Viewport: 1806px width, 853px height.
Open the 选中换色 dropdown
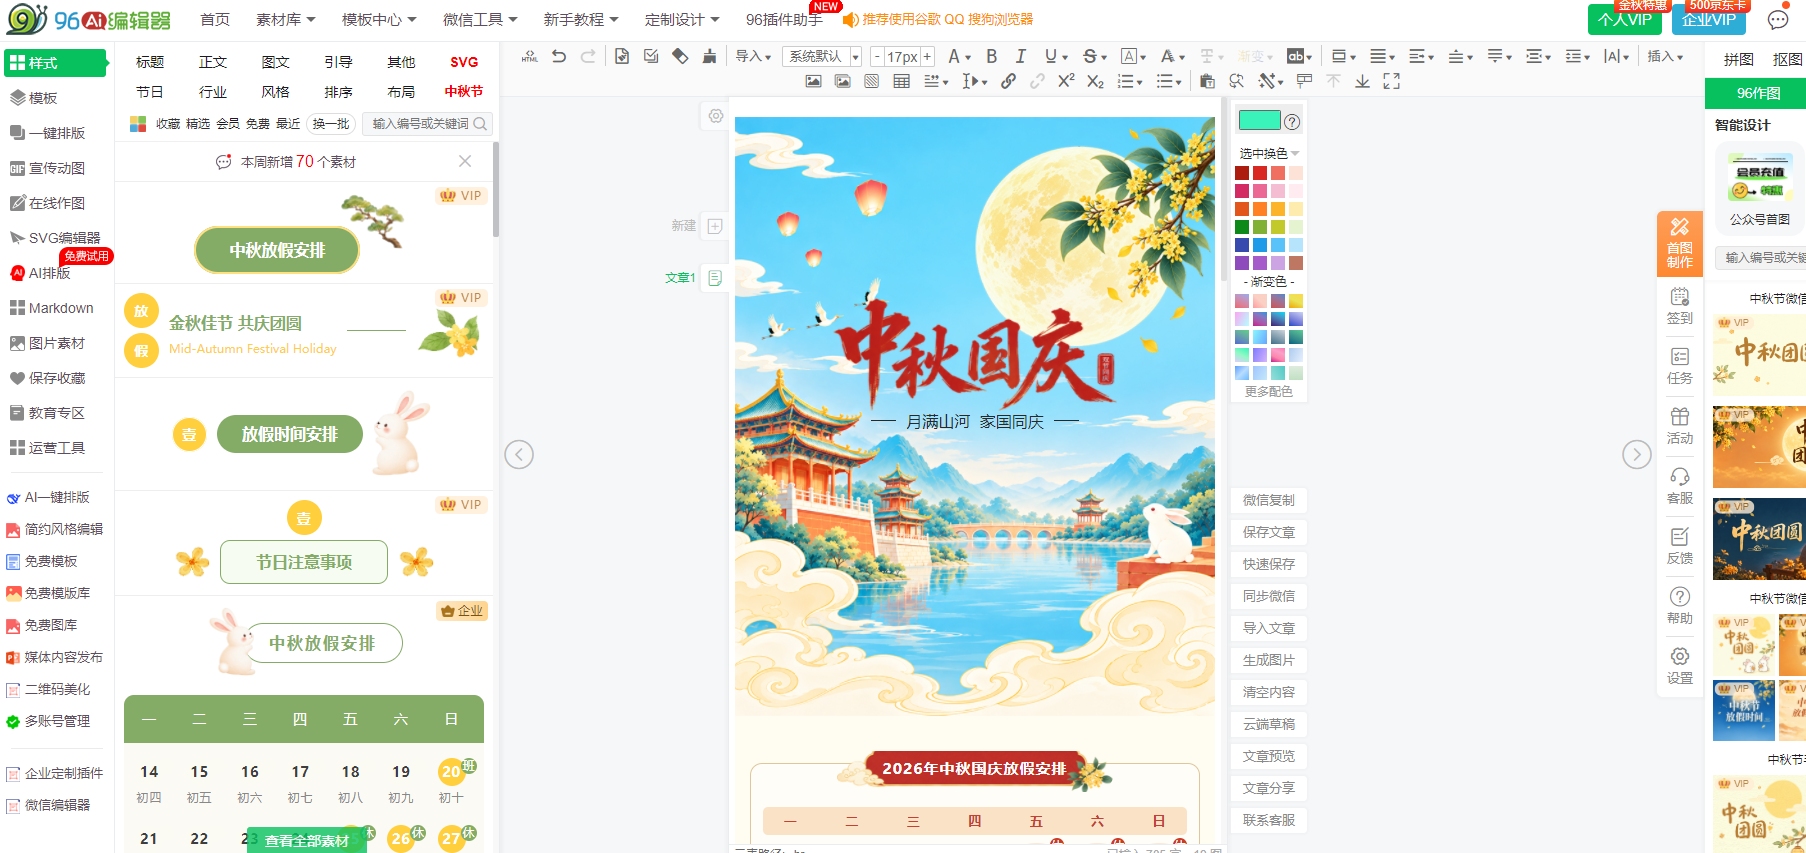pos(1269,153)
